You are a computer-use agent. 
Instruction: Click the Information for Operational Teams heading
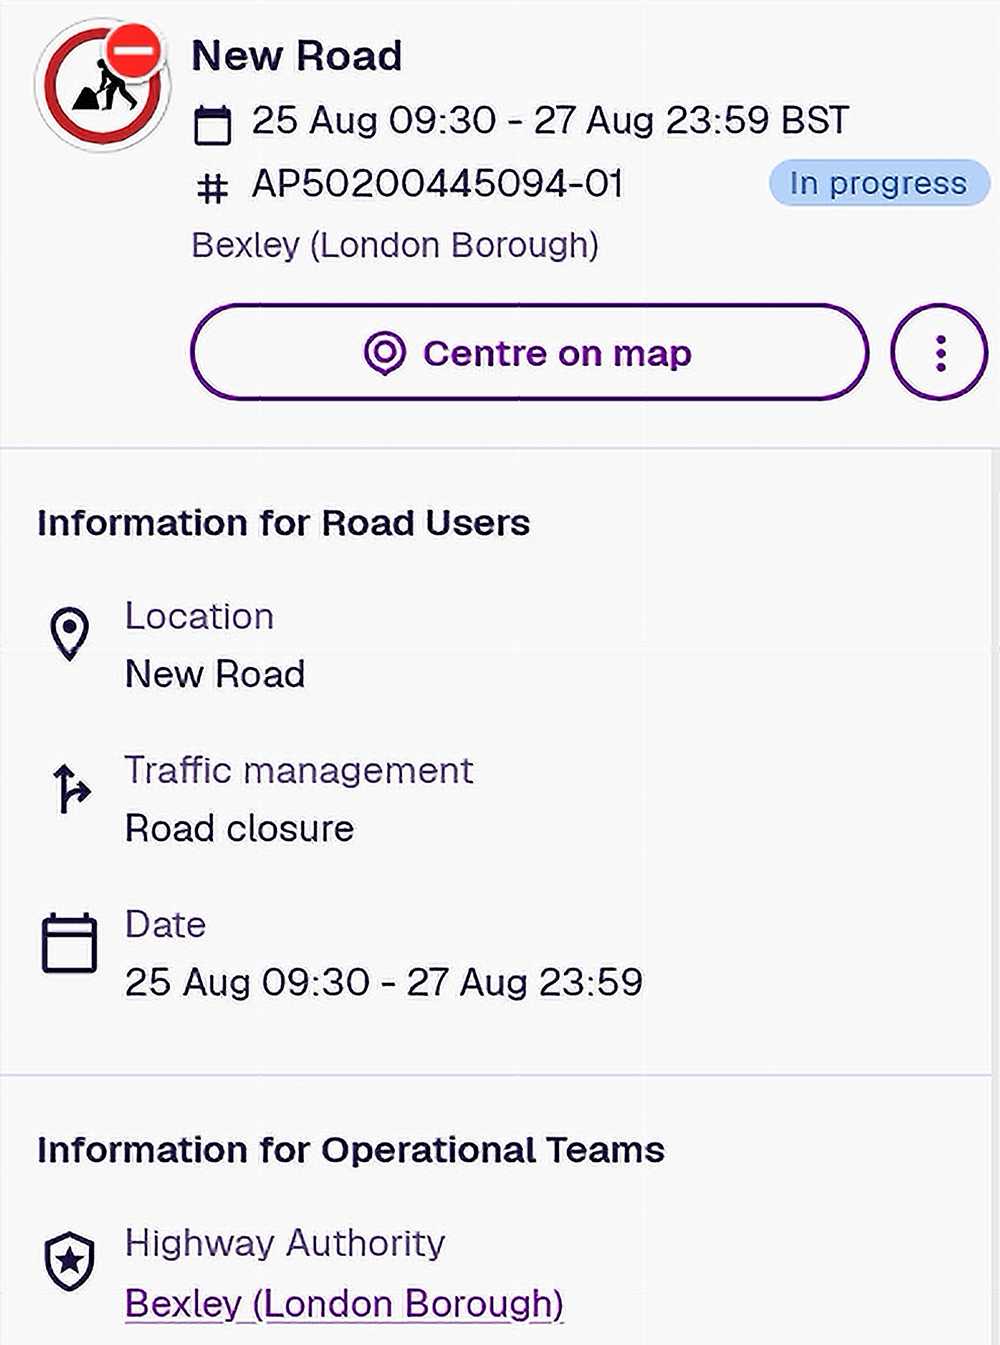pos(351,1150)
